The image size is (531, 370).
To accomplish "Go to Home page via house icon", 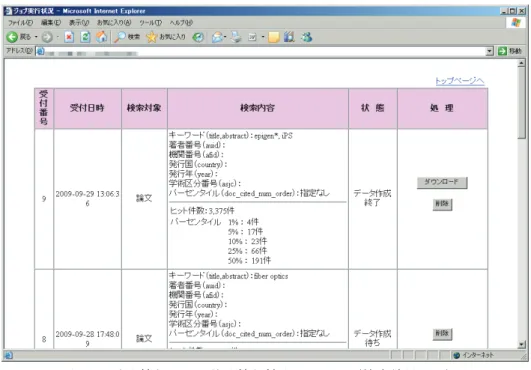I will coord(101,37).
